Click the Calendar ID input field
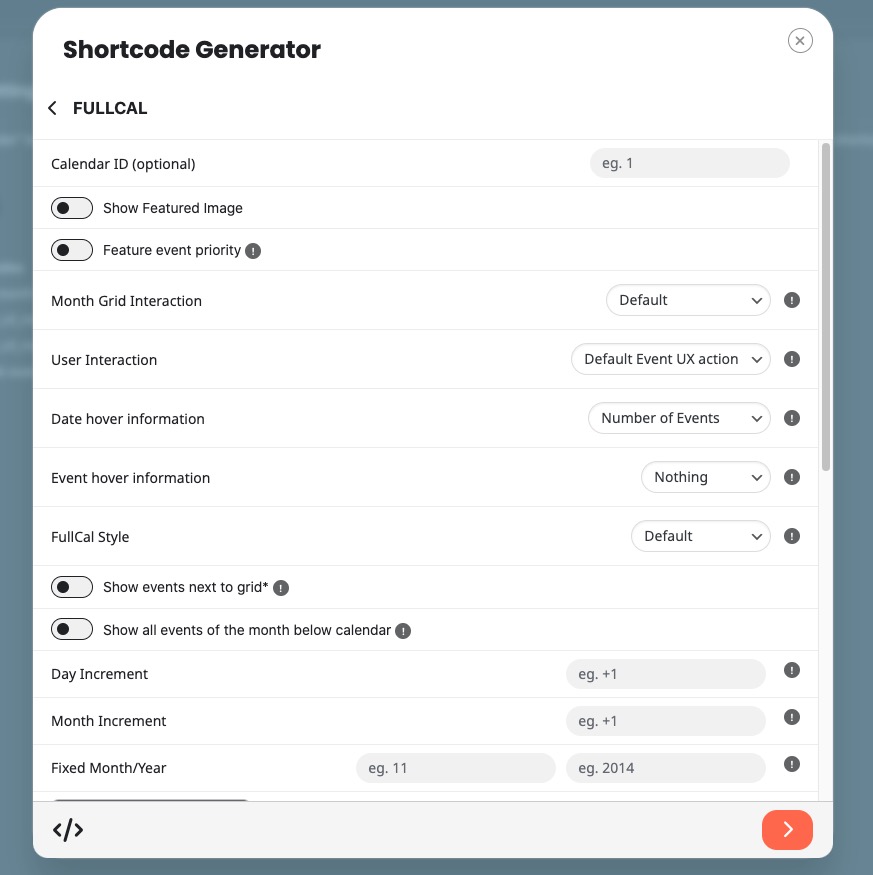 point(689,163)
